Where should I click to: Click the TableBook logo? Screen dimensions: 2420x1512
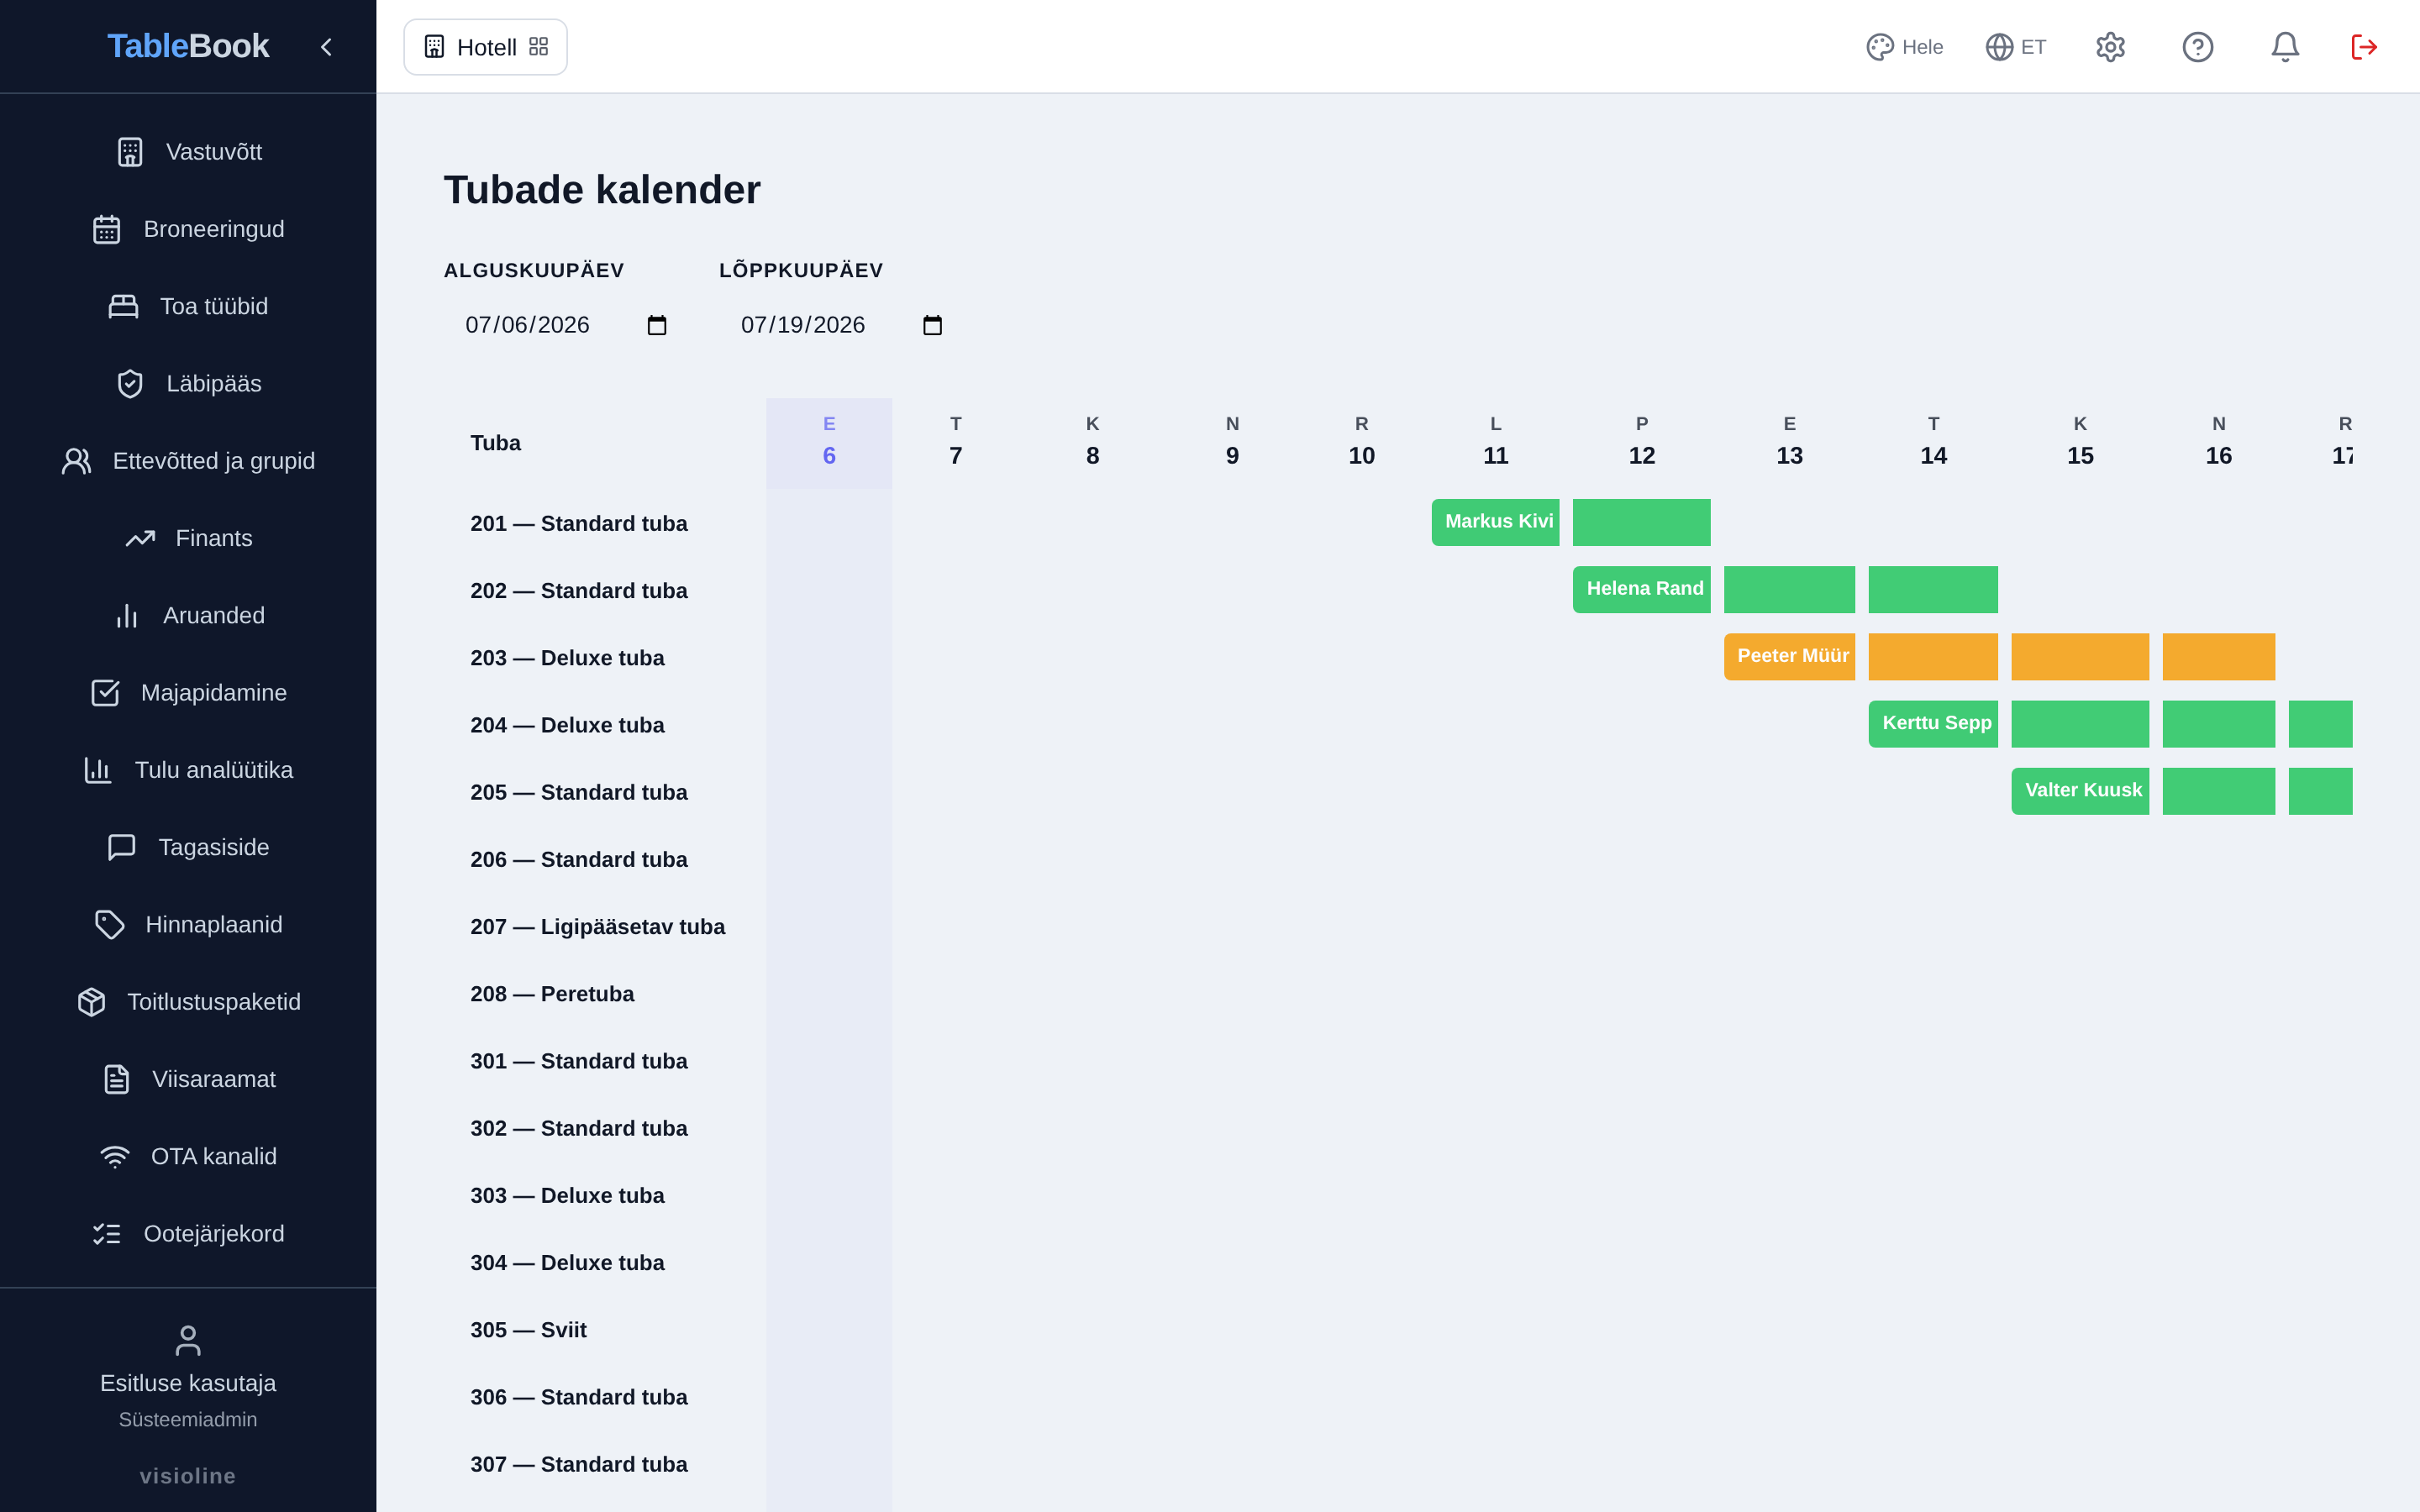(x=188, y=46)
